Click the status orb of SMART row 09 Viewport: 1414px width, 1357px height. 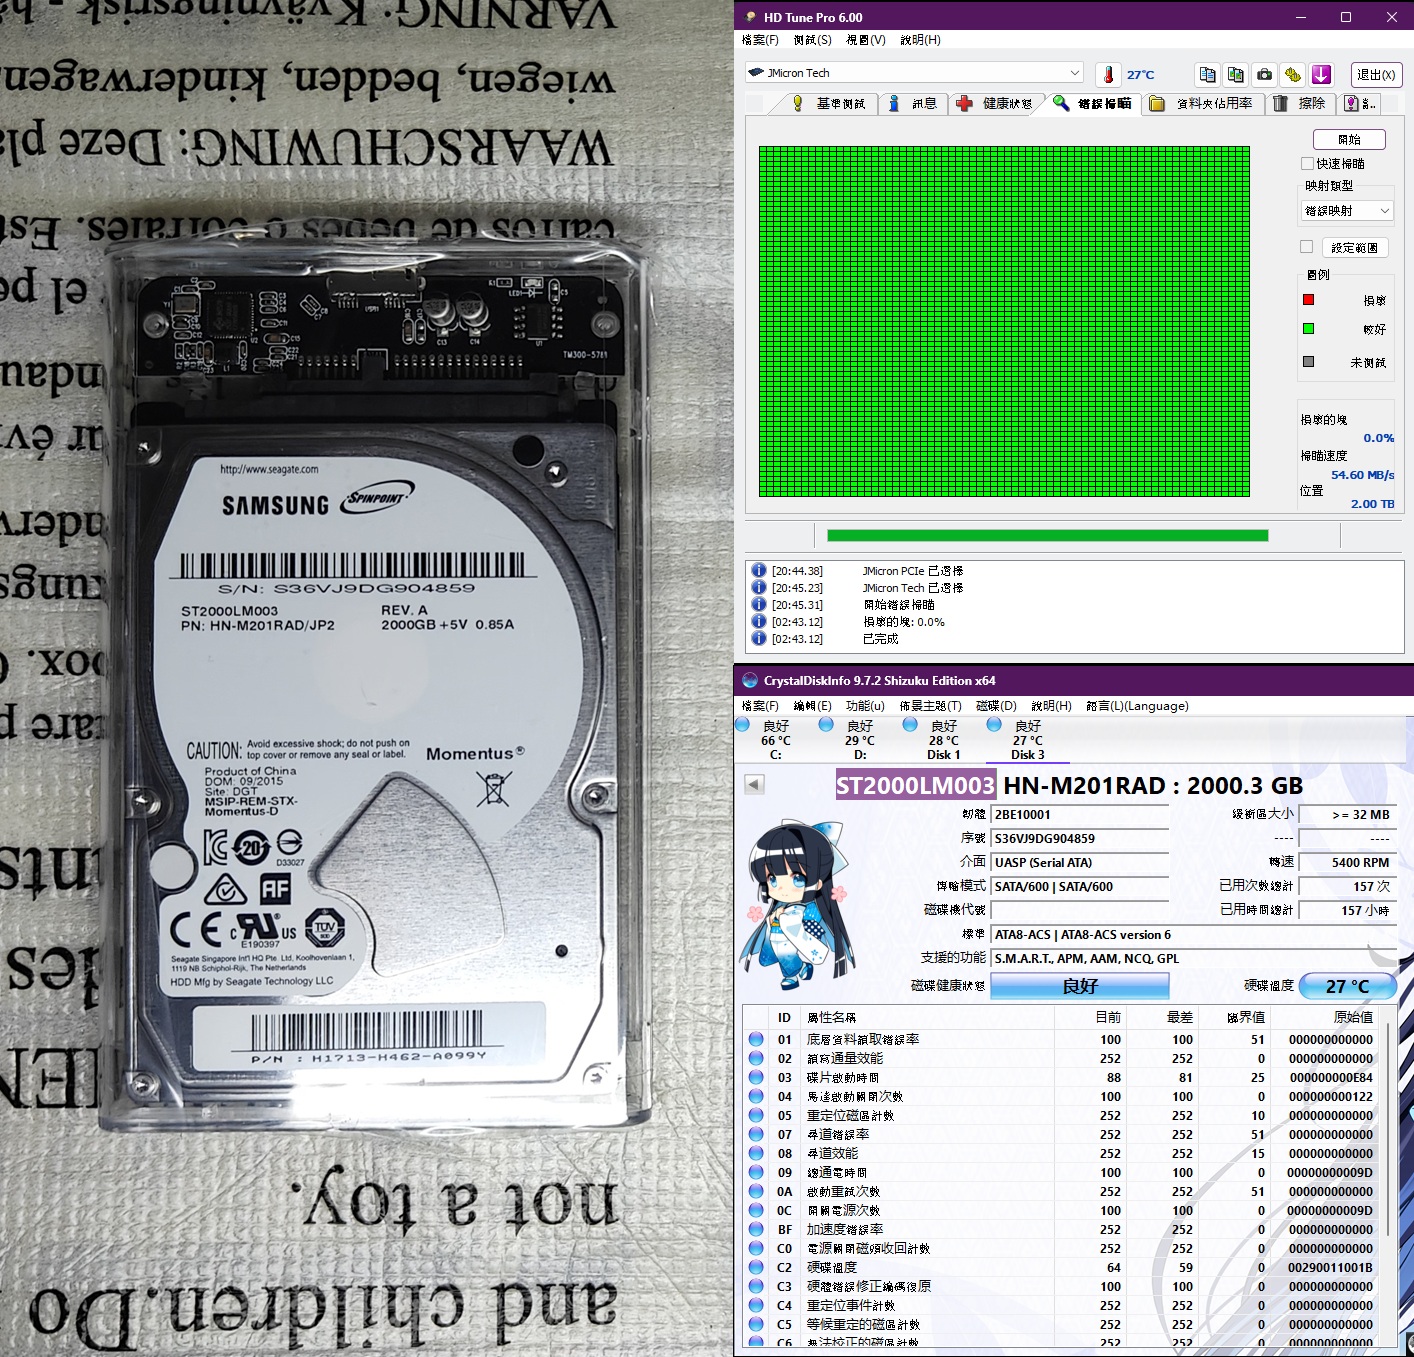point(757,1172)
